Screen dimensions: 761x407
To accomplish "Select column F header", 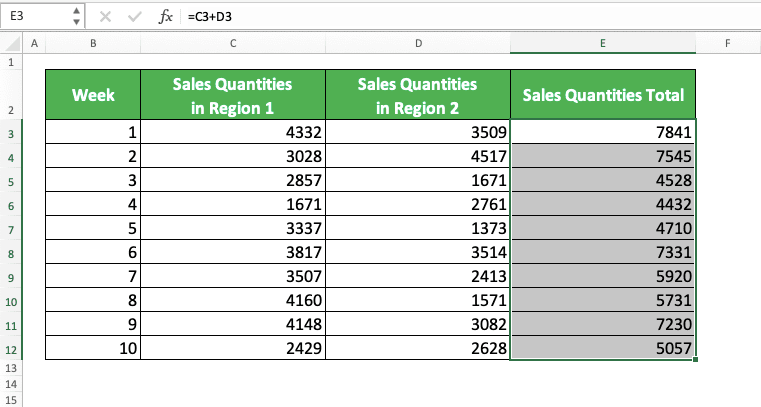I will (x=728, y=44).
